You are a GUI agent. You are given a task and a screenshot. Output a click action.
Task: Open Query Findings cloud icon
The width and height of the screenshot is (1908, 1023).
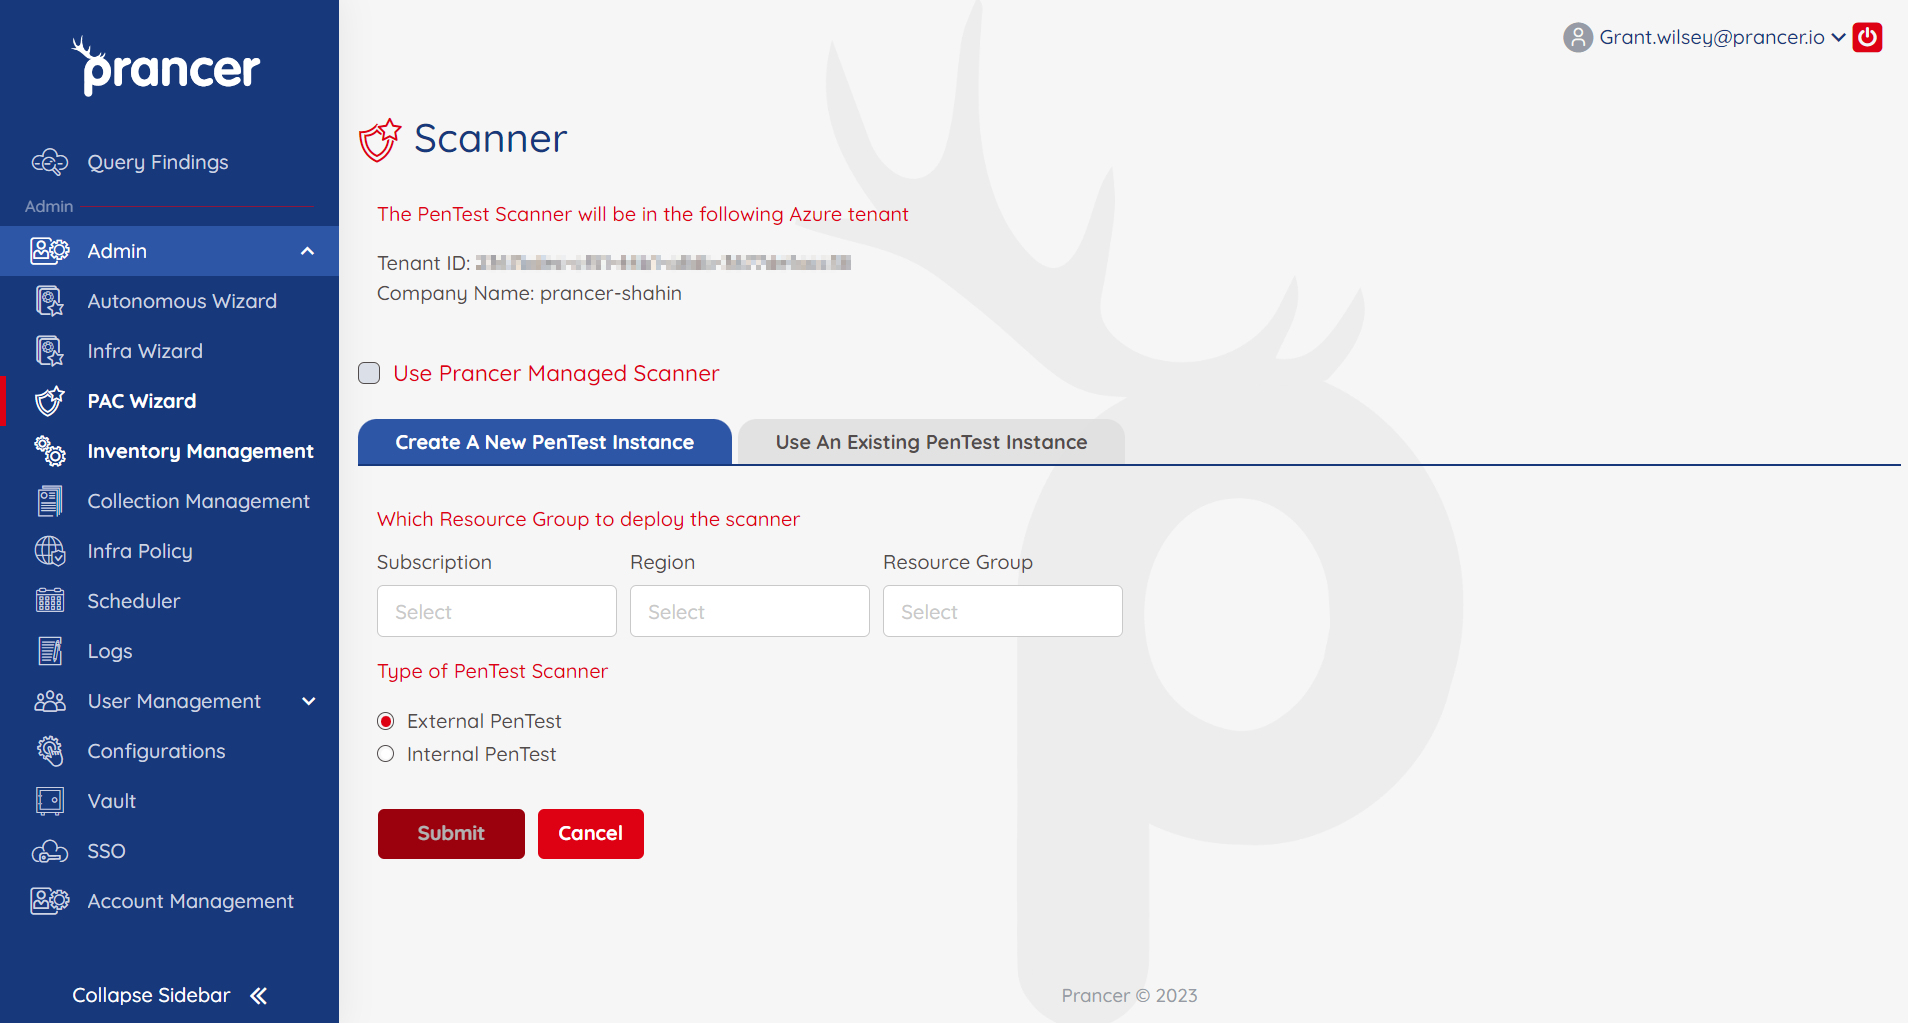click(x=50, y=162)
